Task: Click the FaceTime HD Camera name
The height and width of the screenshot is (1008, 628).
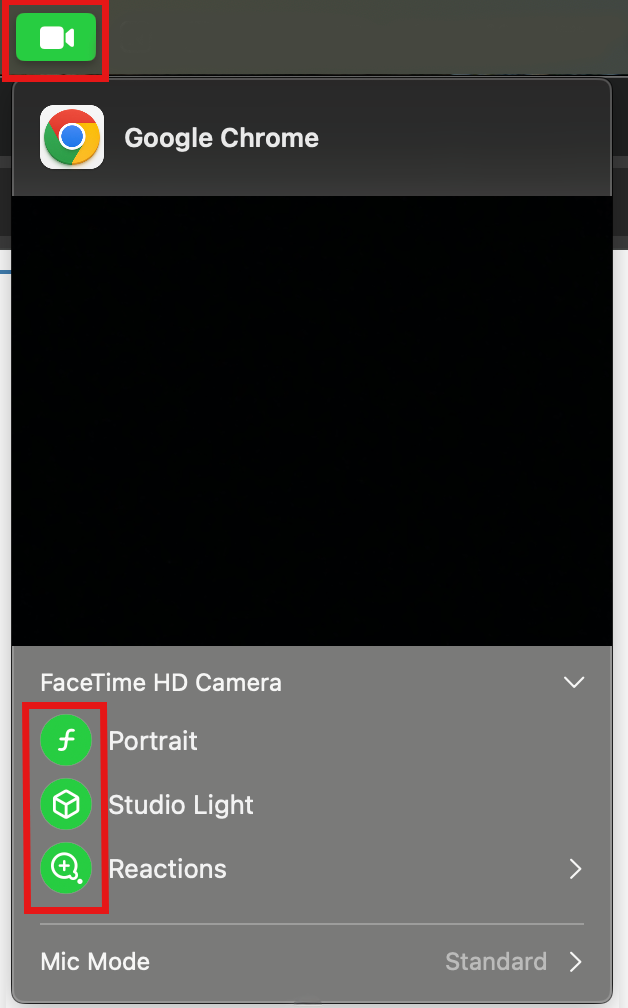Action: (161, 683)
